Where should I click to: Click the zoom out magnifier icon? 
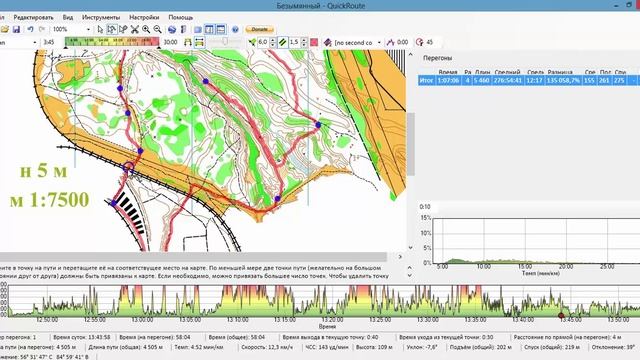pyautogui.click(x=157, y=29)
